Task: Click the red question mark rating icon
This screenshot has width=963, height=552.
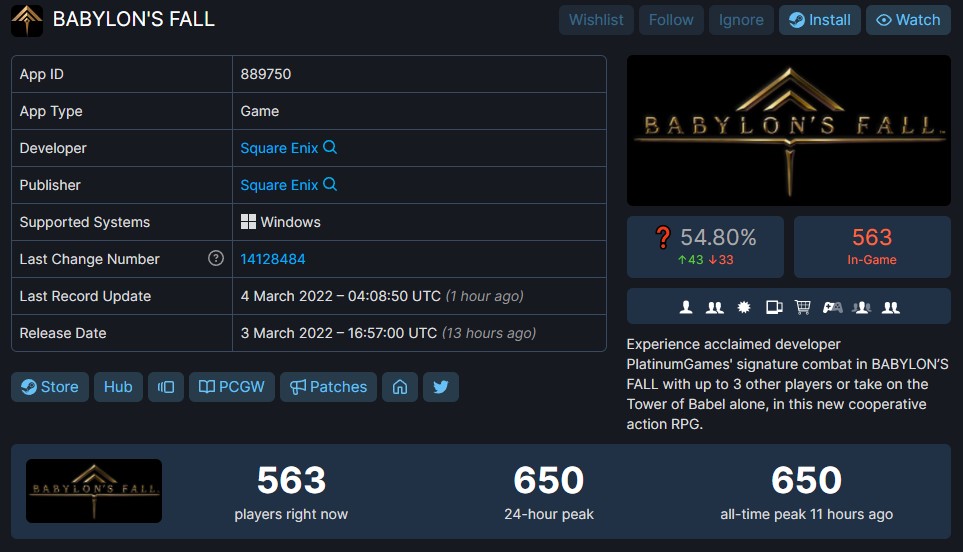Action: [x=663, y=238]
